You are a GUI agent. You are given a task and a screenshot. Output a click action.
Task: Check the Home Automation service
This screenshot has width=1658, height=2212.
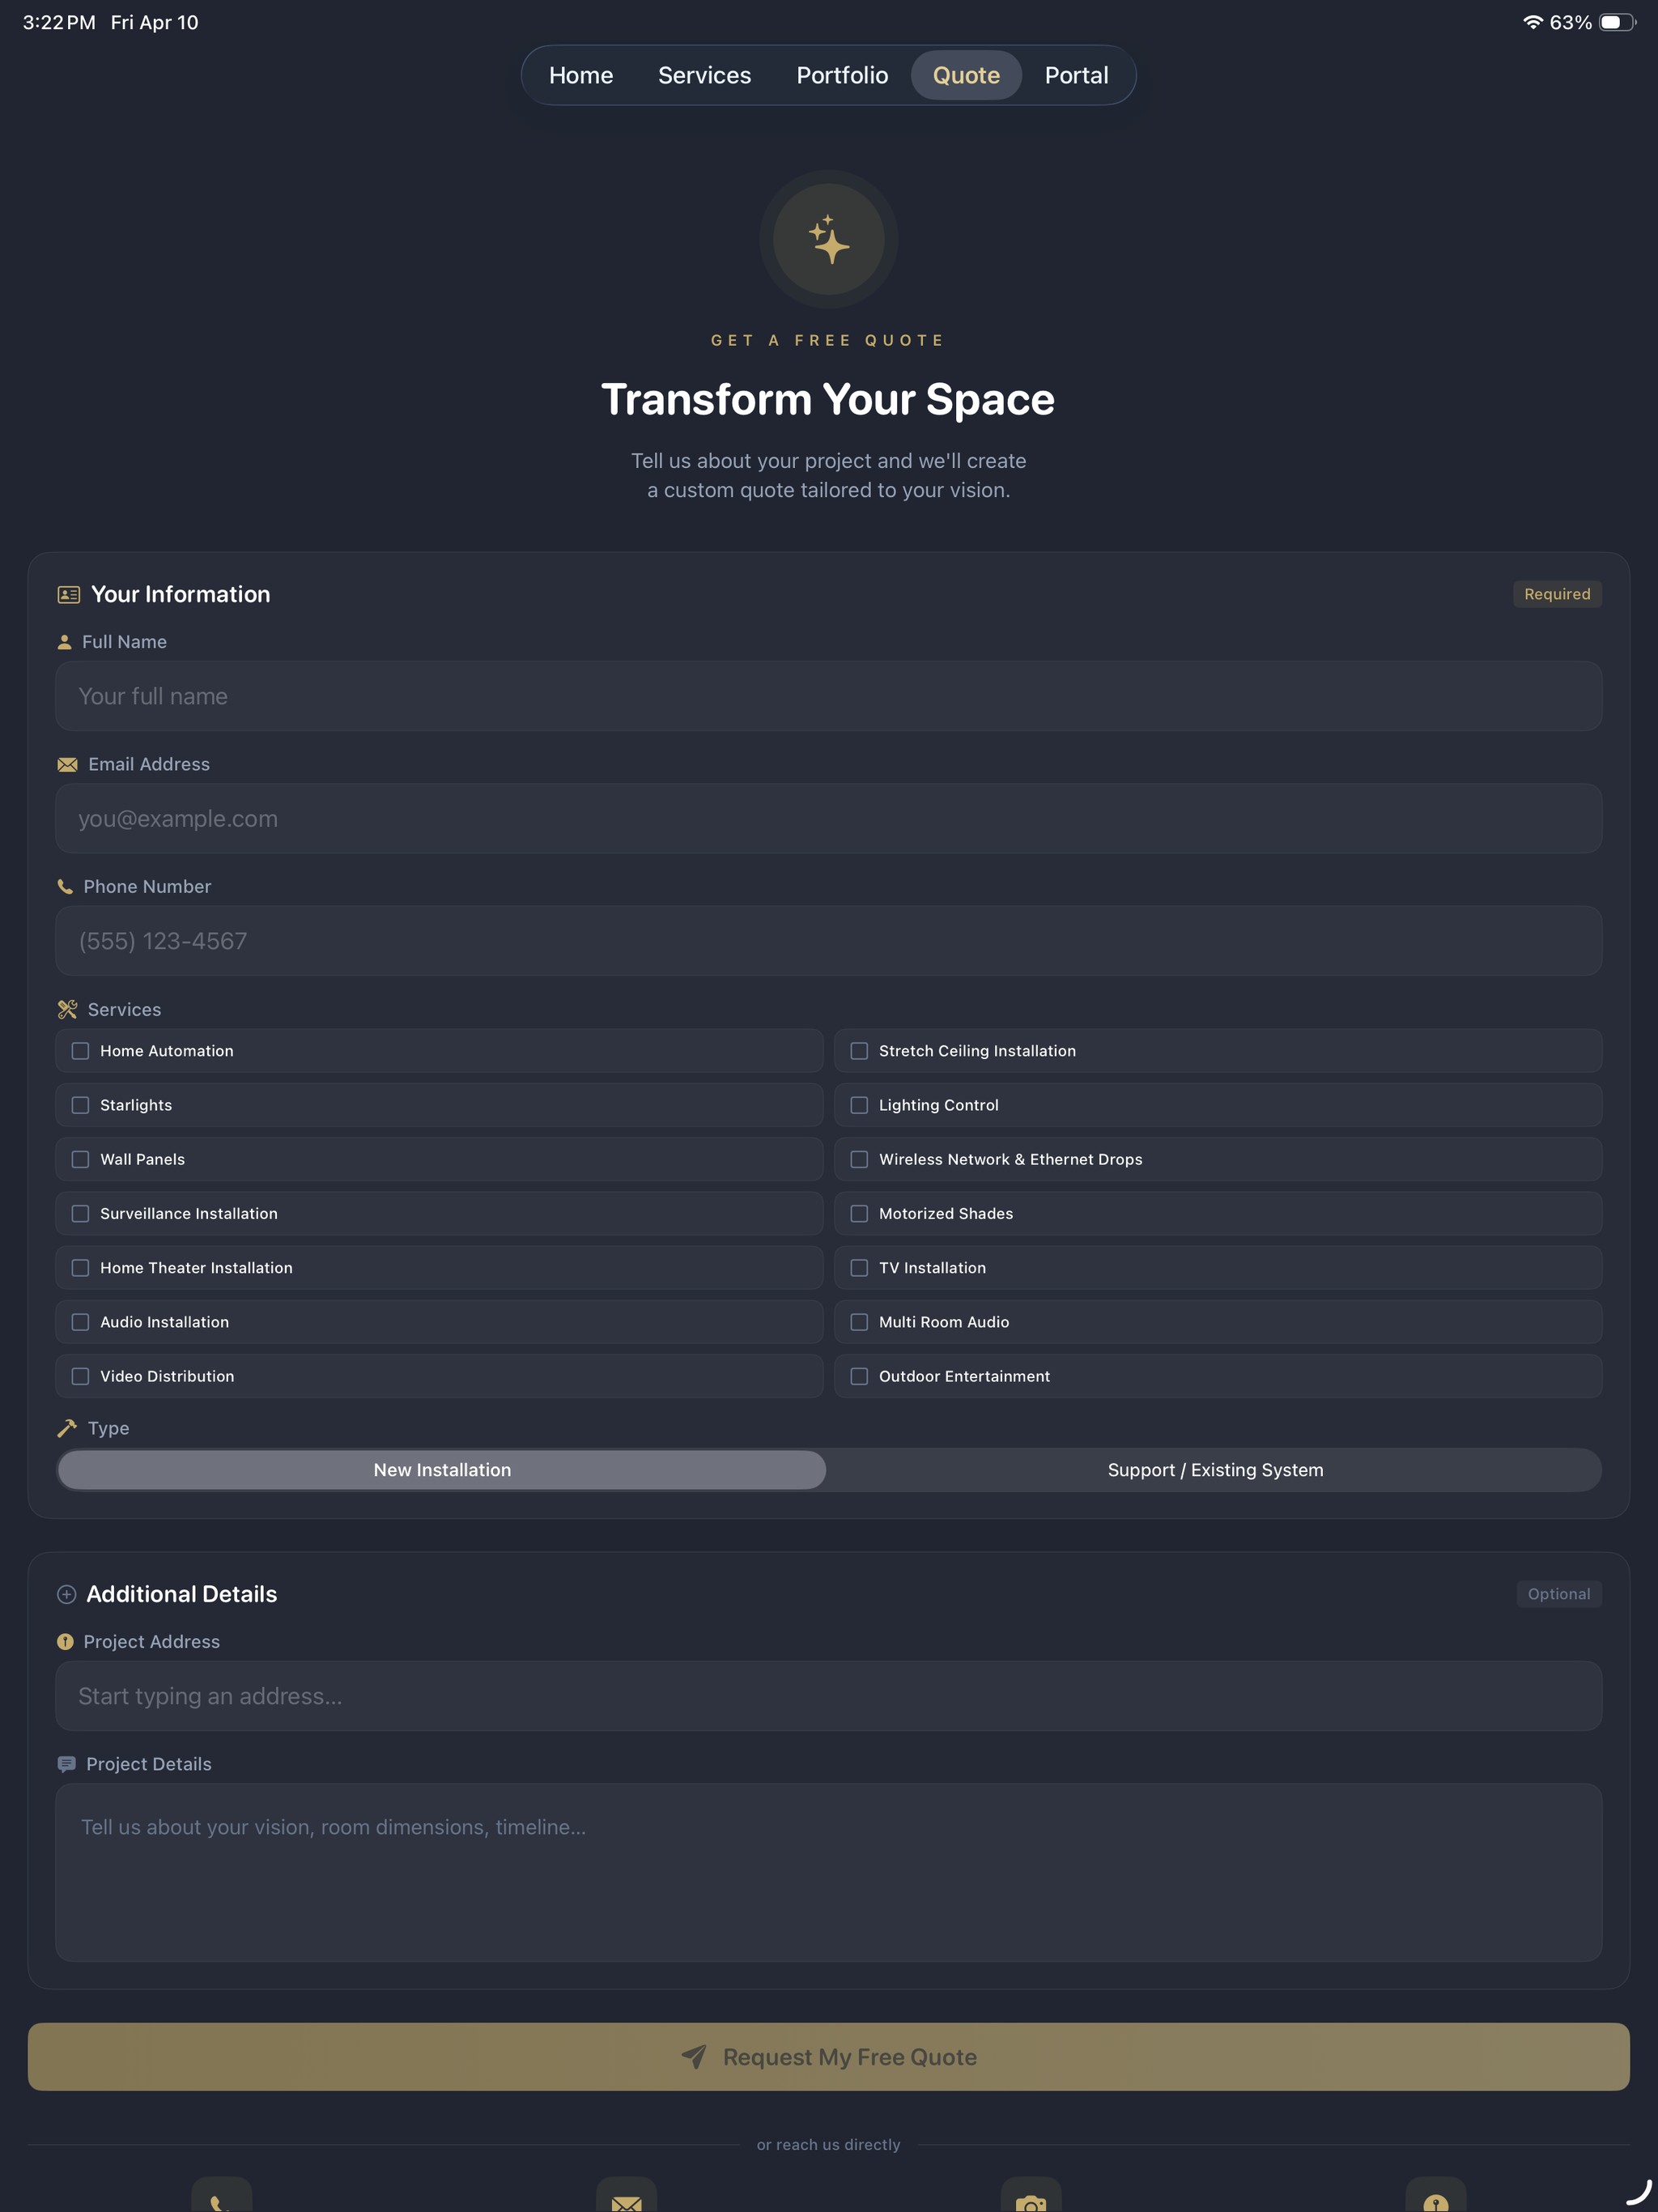[x=440, y=1051]
